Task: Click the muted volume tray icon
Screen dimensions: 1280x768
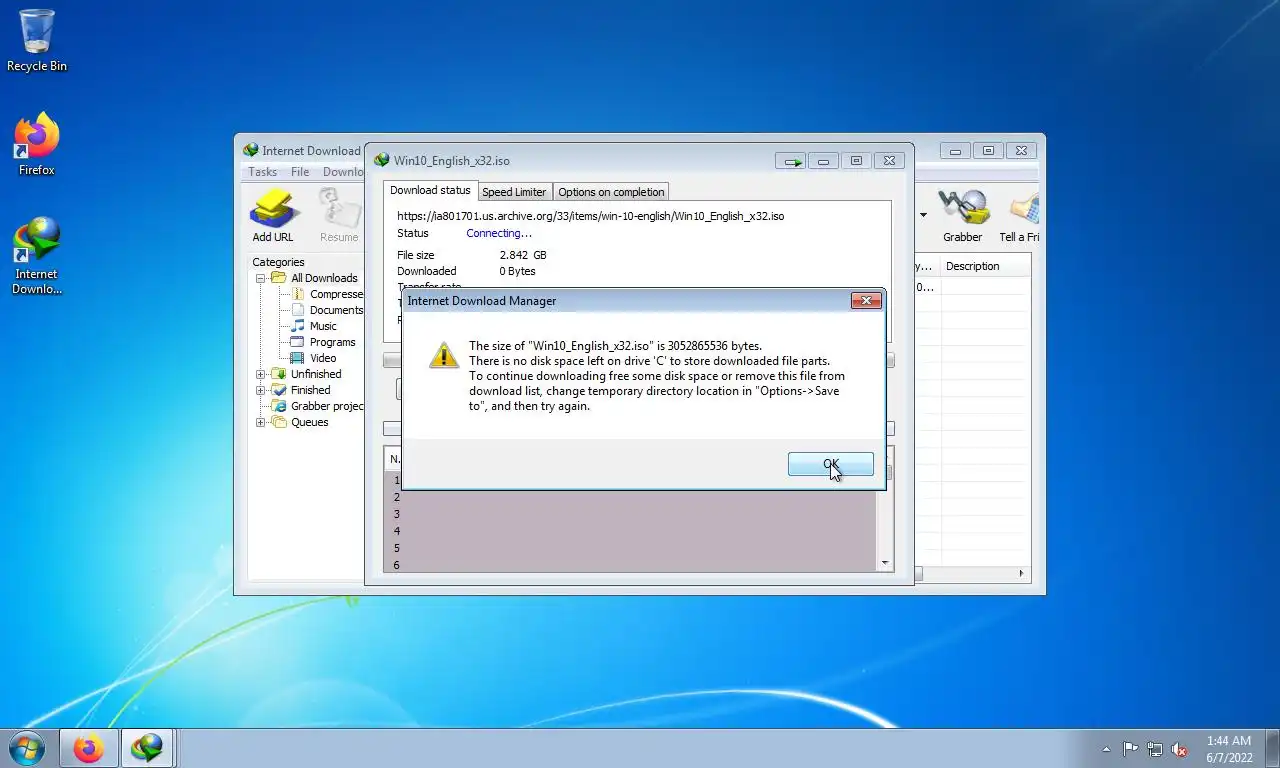Action: point(1180,749)
